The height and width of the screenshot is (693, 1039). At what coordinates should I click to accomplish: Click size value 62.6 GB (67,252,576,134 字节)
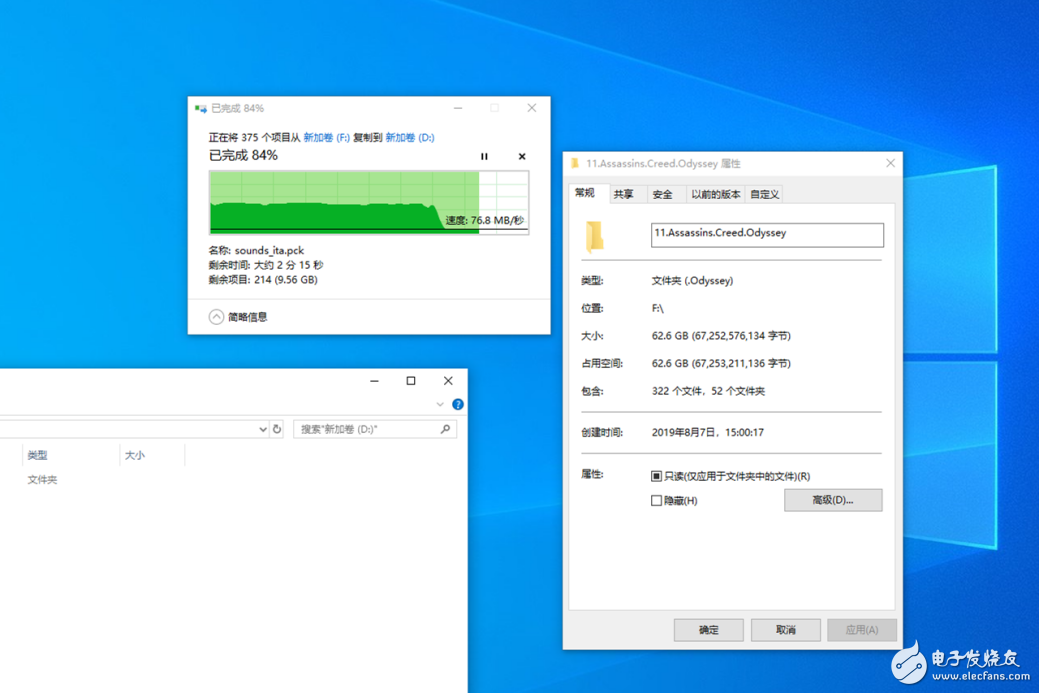tap(721, 336)
